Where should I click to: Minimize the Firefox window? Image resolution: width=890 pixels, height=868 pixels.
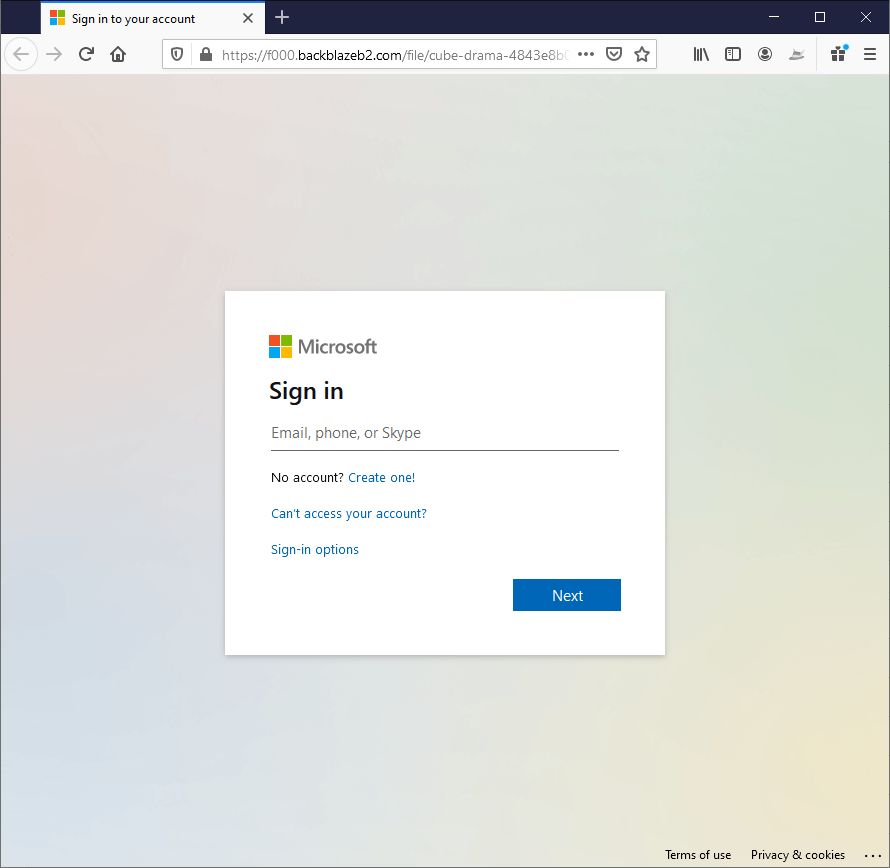pos(774,17)
